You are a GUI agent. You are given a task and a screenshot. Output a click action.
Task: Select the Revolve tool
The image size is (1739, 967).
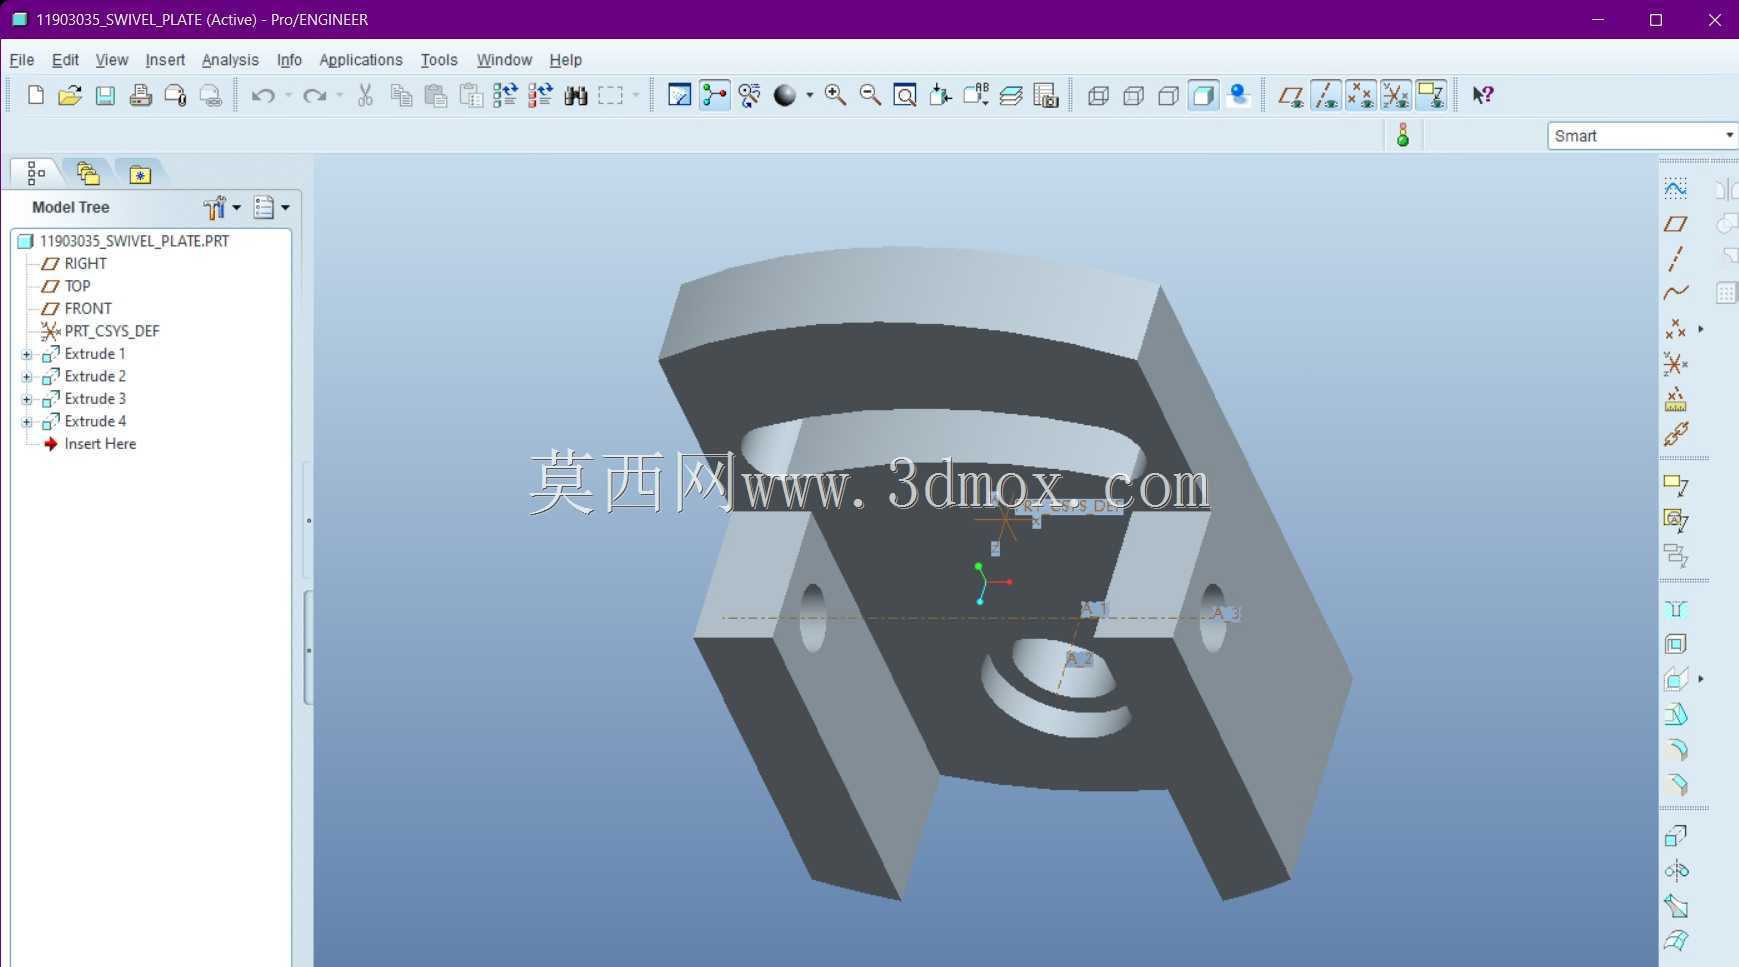click(1677, 870)
